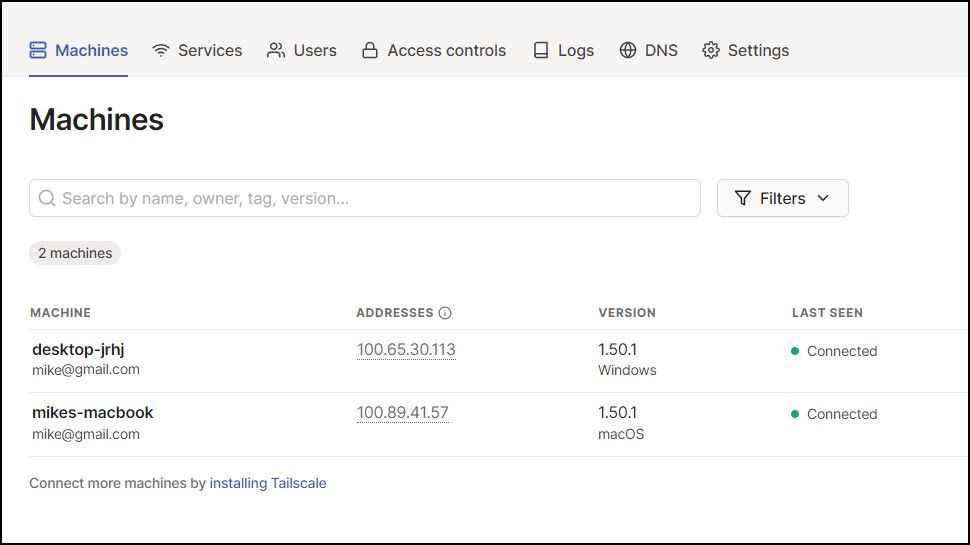Click the Services wifi icon
This screenshot has height=545, width=970.
pyautogui.click(x=161, y=50)
